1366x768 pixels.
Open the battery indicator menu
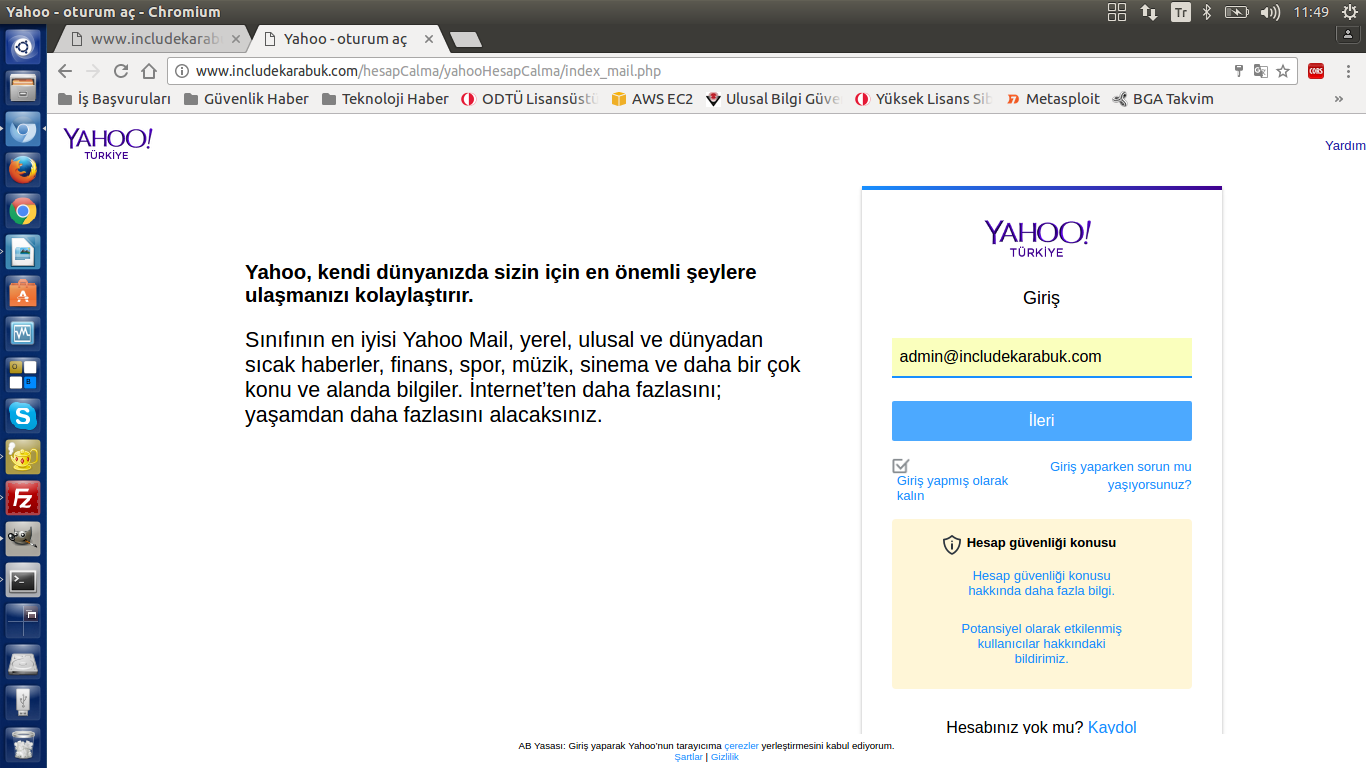click(x=1237, y=12)
